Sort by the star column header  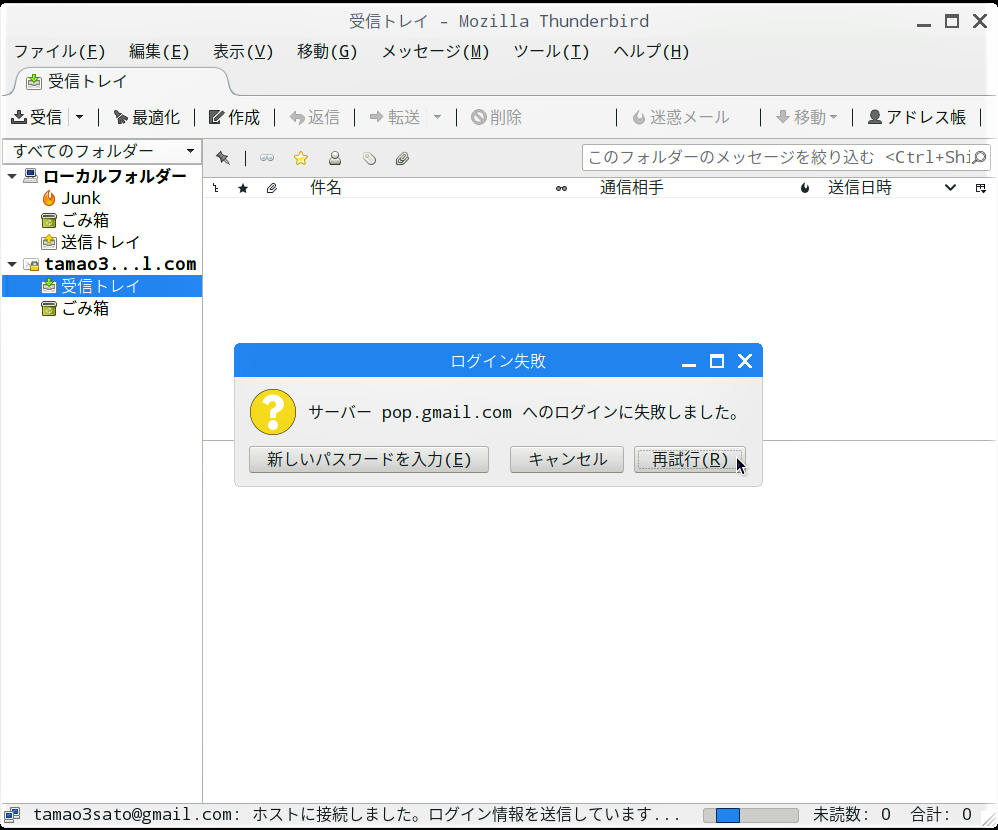(x=242, y=188)
